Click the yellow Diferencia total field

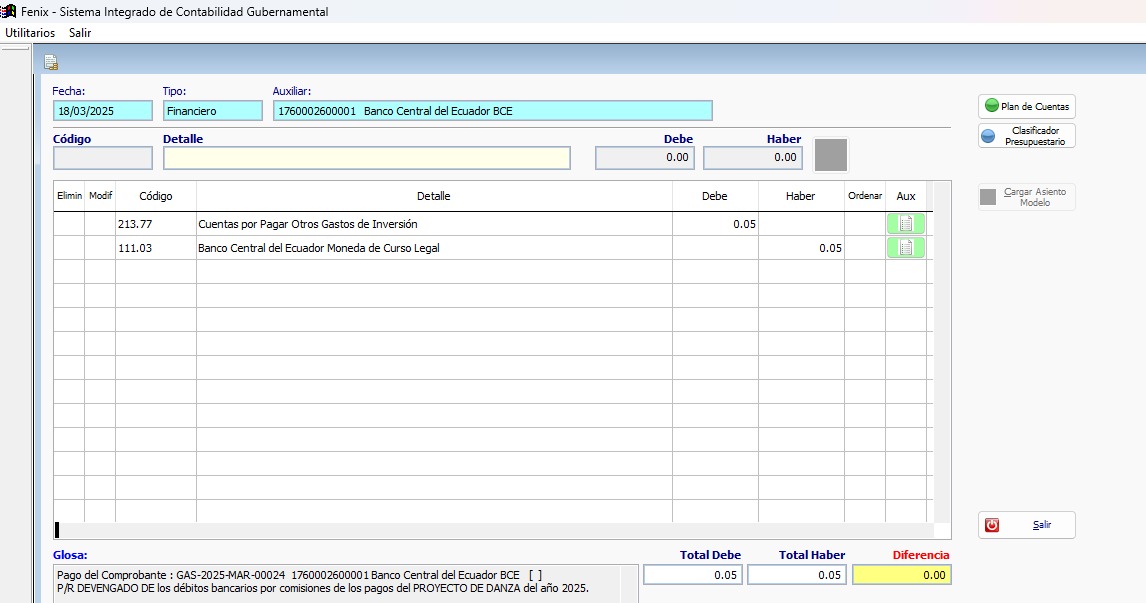[x=901, y=575]
